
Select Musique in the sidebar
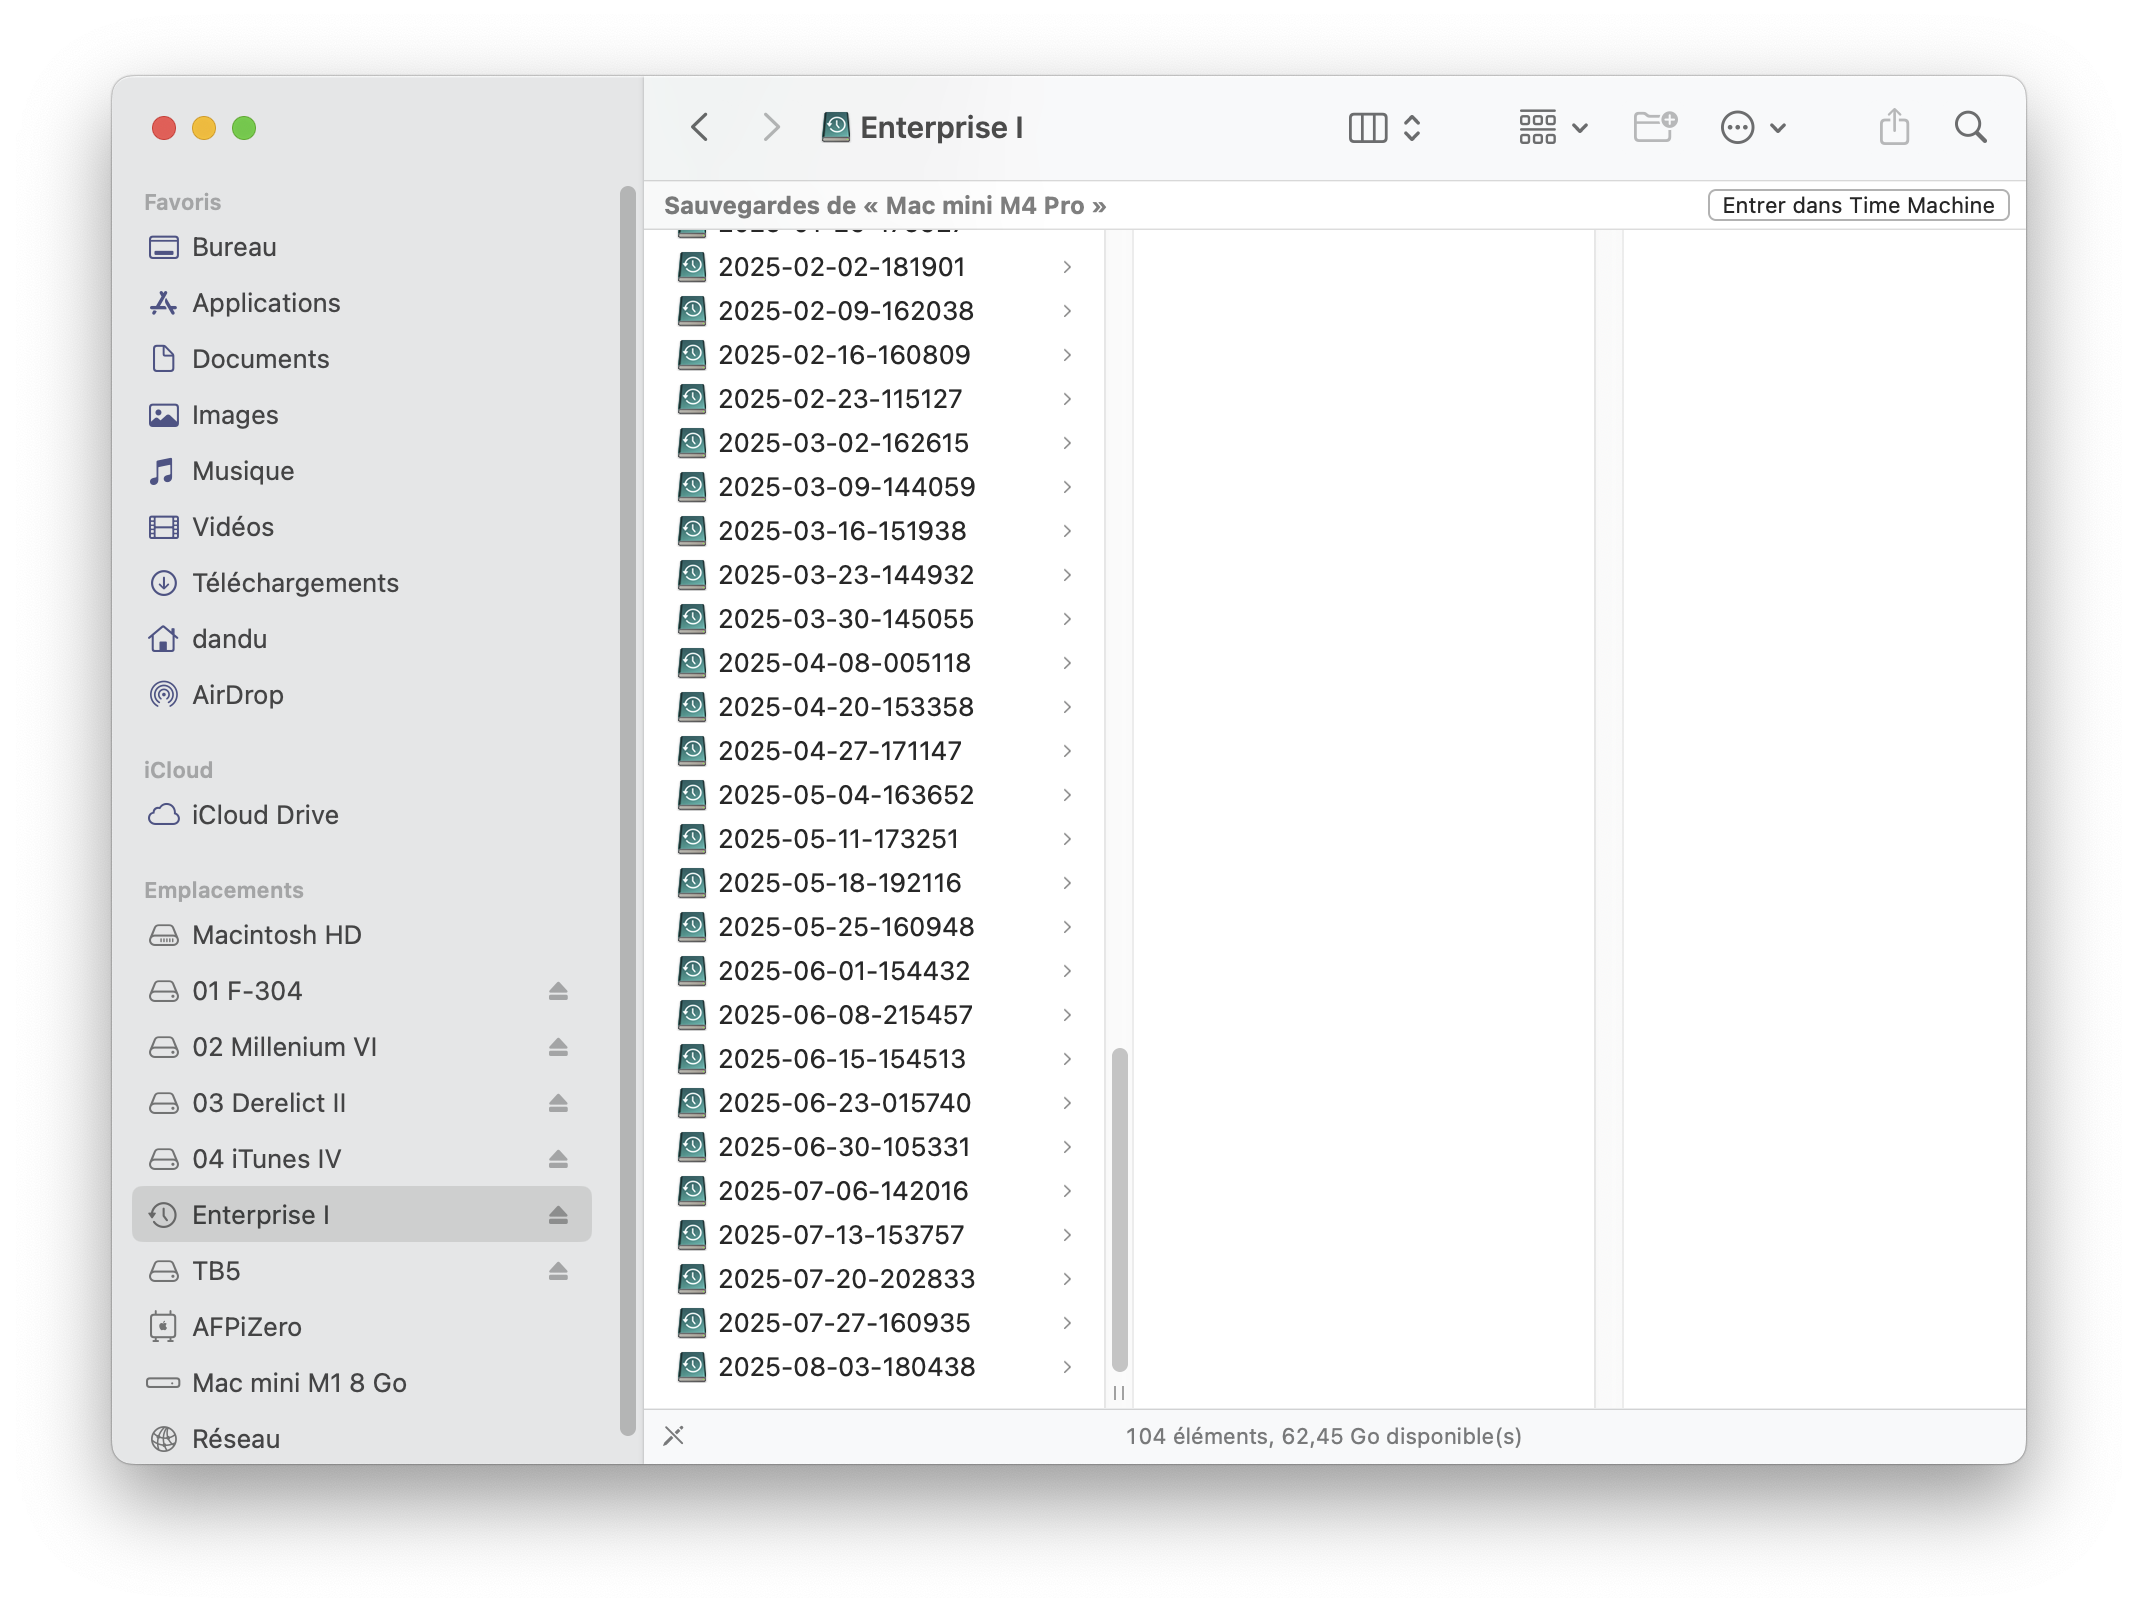tap(362, 471)
